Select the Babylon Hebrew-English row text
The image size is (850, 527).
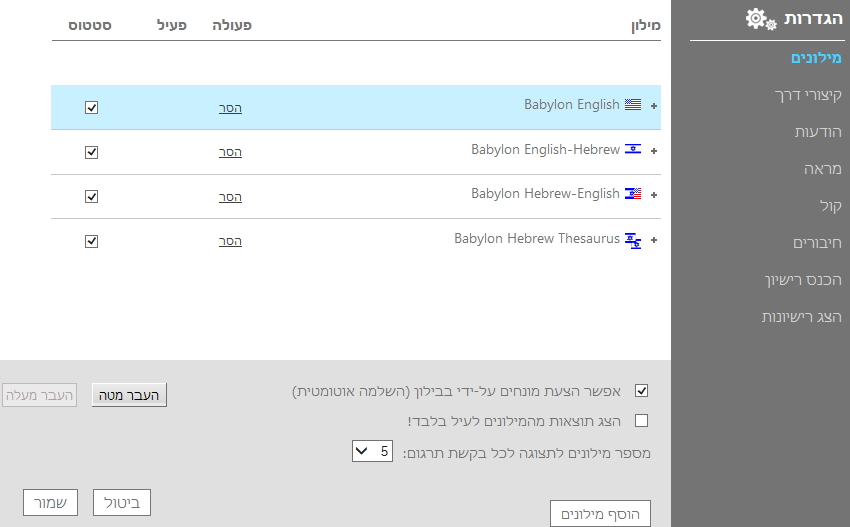(x=545, y=194)
